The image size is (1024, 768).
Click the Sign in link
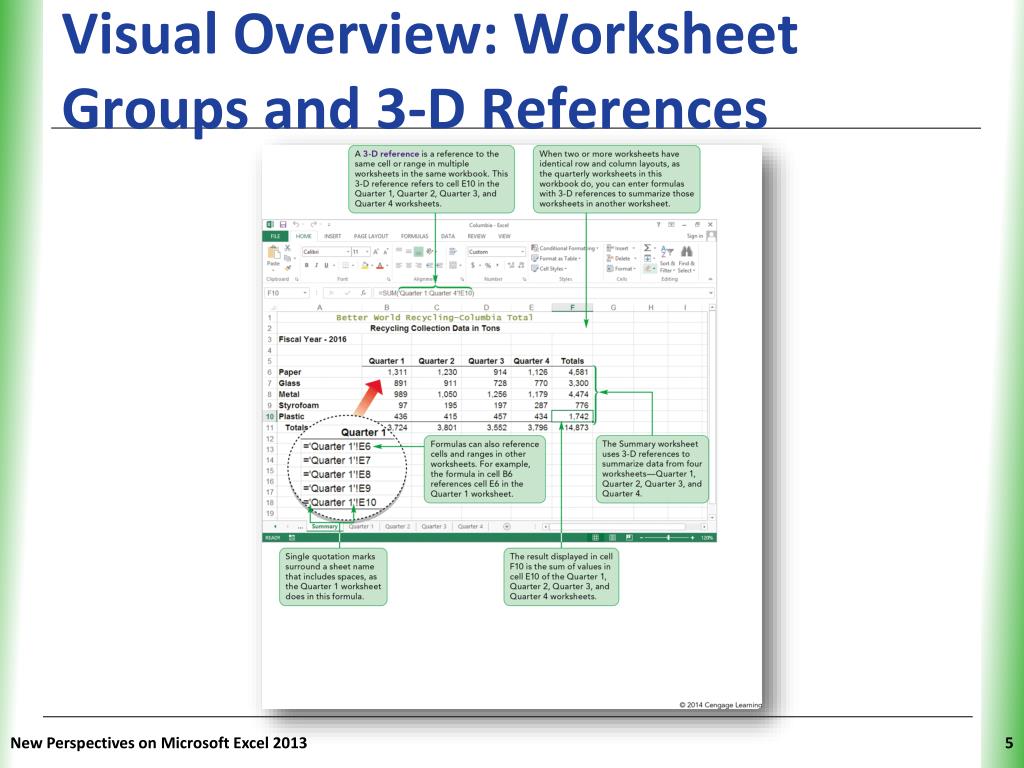pyautogui.click(x=695, y=236)
